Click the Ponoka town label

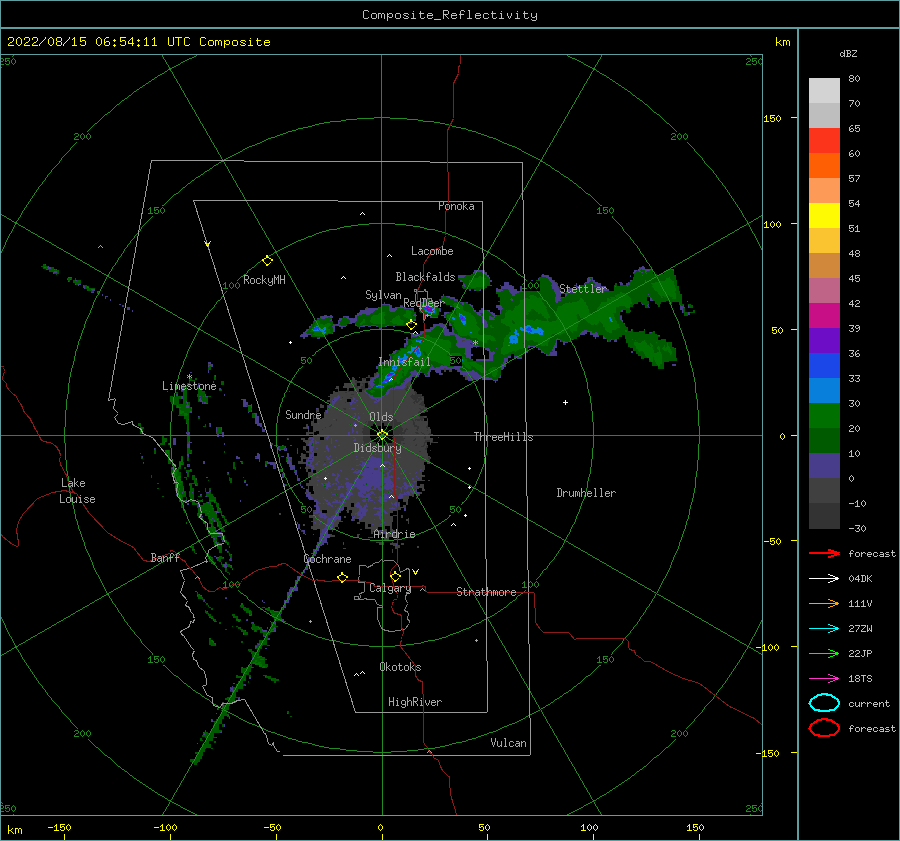pos(456,206)
